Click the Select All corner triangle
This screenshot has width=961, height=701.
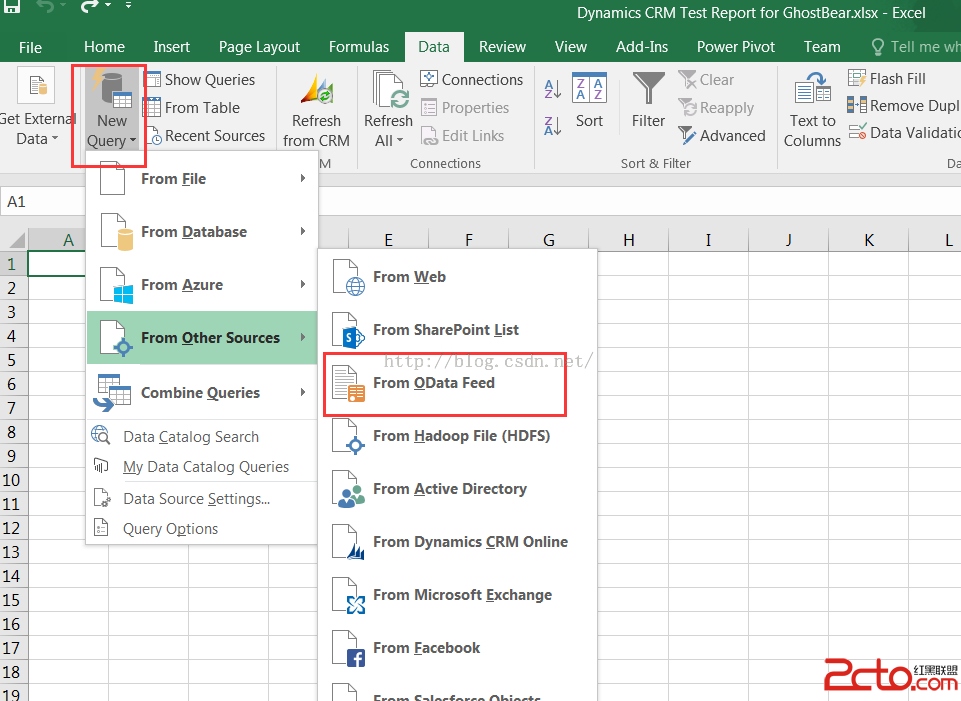(x=16, y=239)
